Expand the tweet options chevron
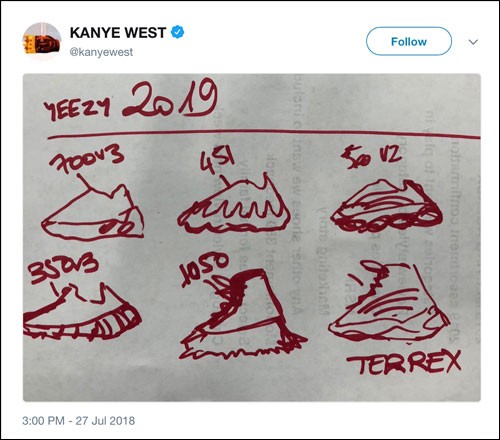500x440 pixels. tap(473, 42)
